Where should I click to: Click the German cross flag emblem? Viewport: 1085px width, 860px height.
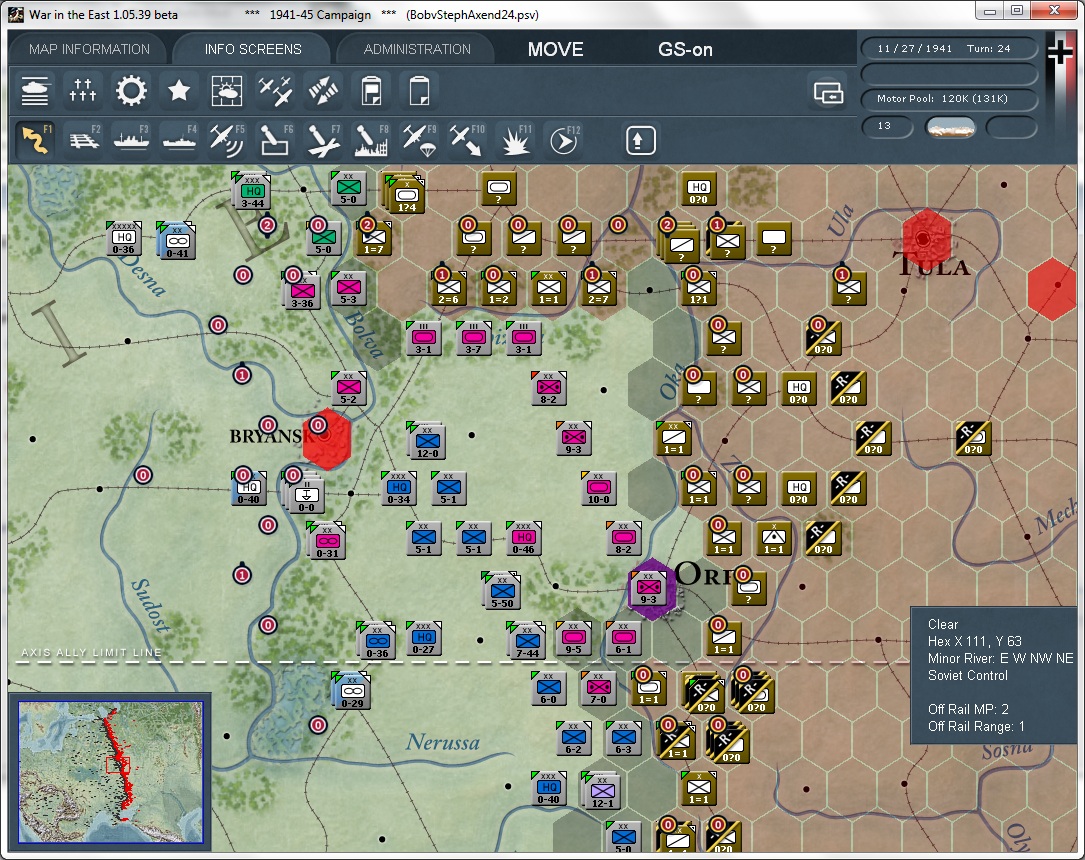pyautogui.click(x=1060, y=53)
